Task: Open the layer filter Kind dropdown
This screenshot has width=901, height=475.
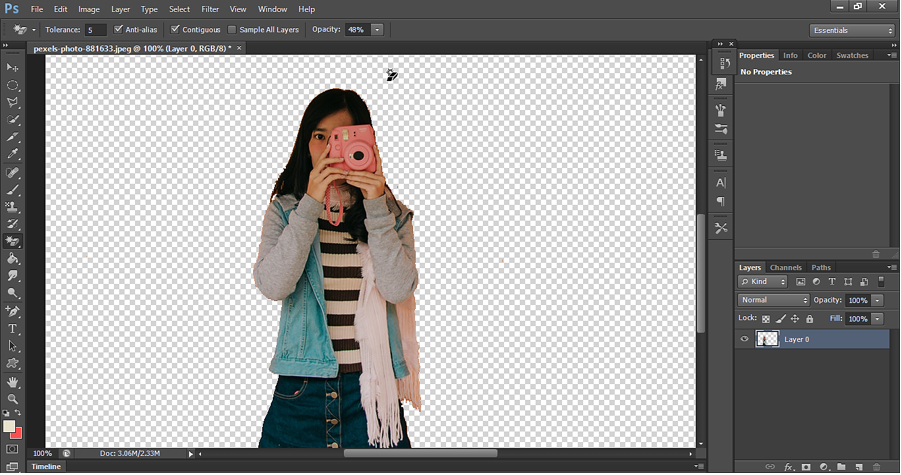Action: pos(763,281)
